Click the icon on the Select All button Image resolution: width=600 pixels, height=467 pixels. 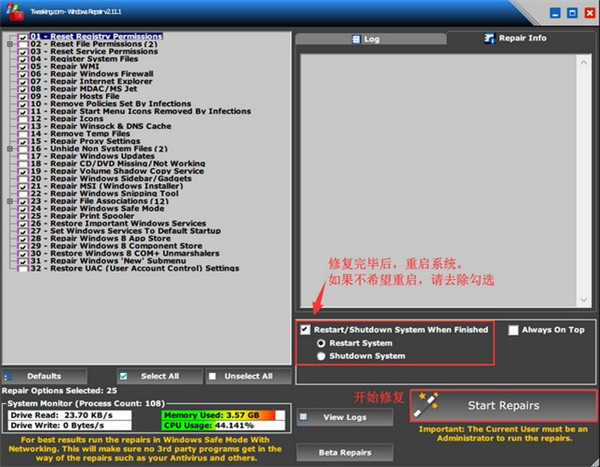click(x=125, y=376)
